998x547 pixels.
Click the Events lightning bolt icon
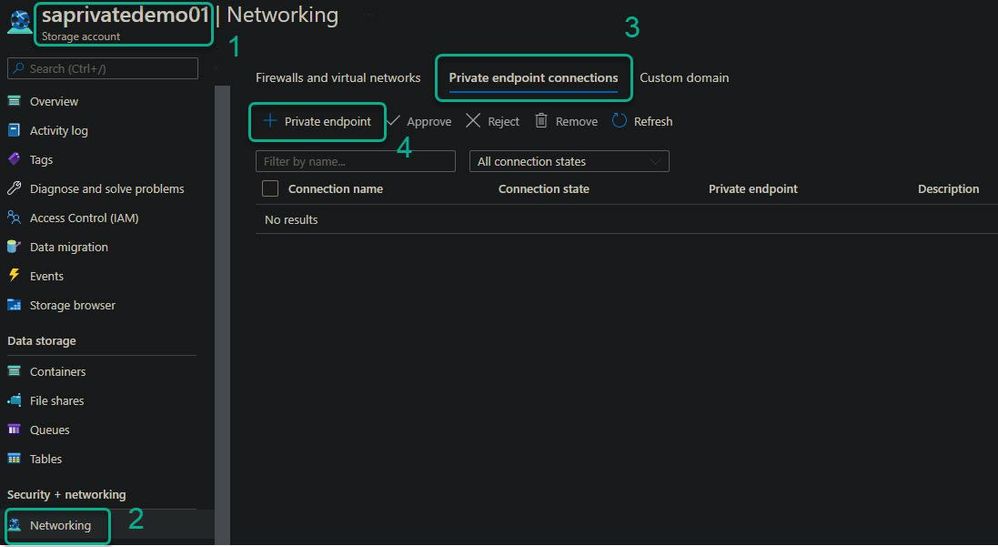(14, 276)
